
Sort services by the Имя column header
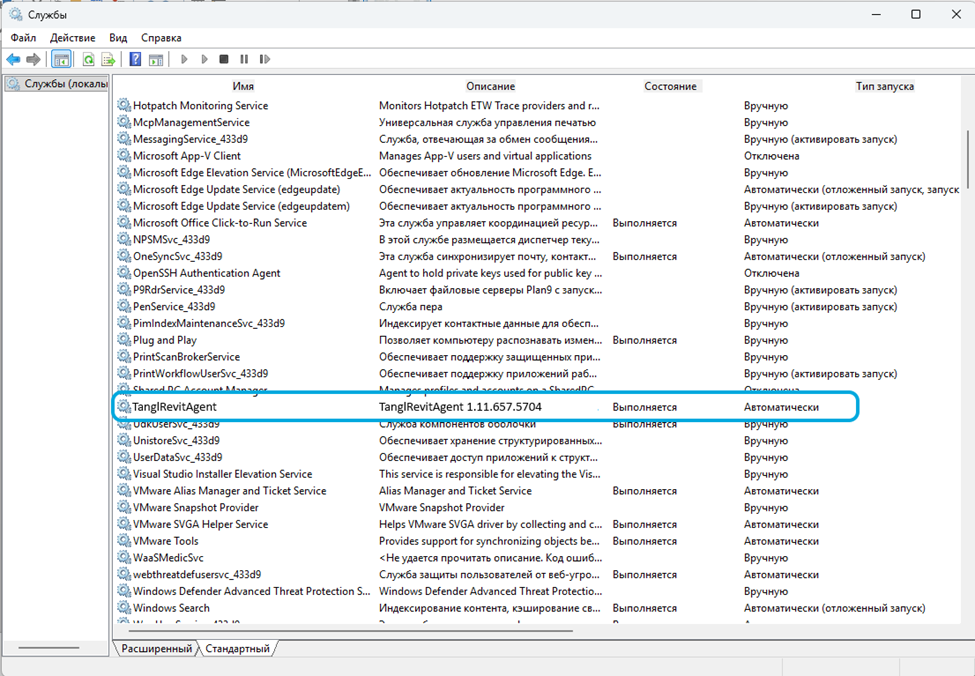(243, 86)
